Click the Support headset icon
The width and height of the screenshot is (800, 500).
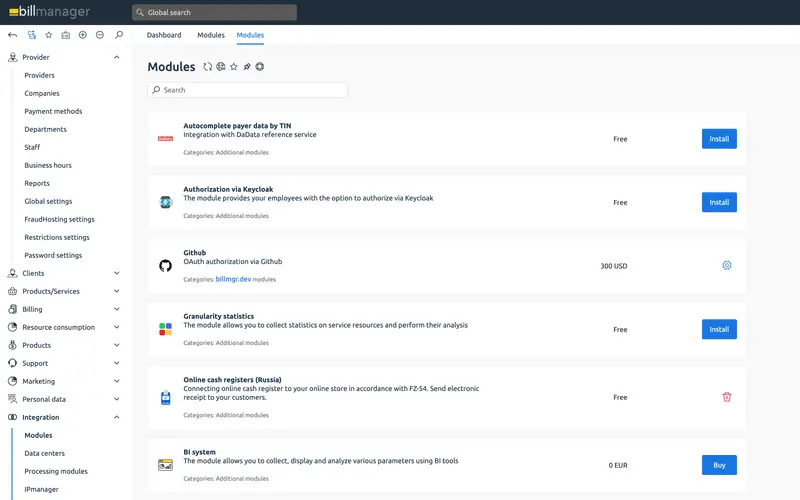click(13, 363)
